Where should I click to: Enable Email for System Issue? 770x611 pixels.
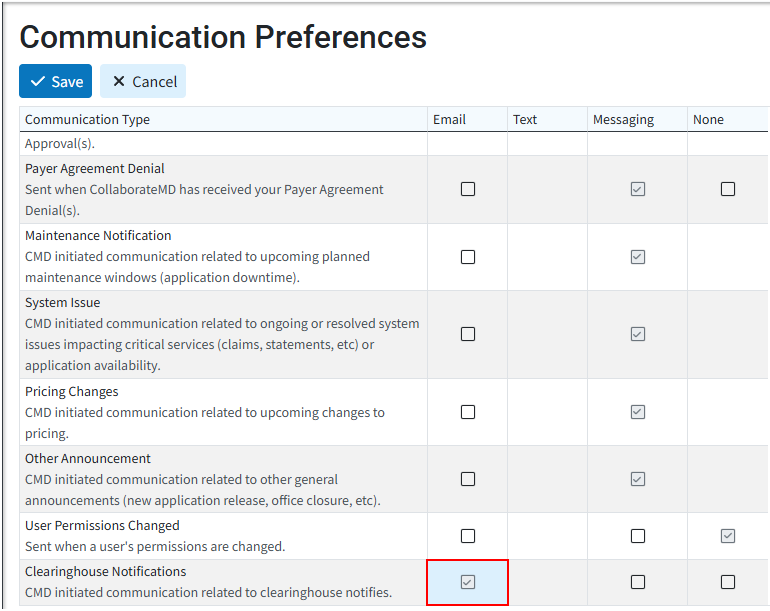coord(468,334)
